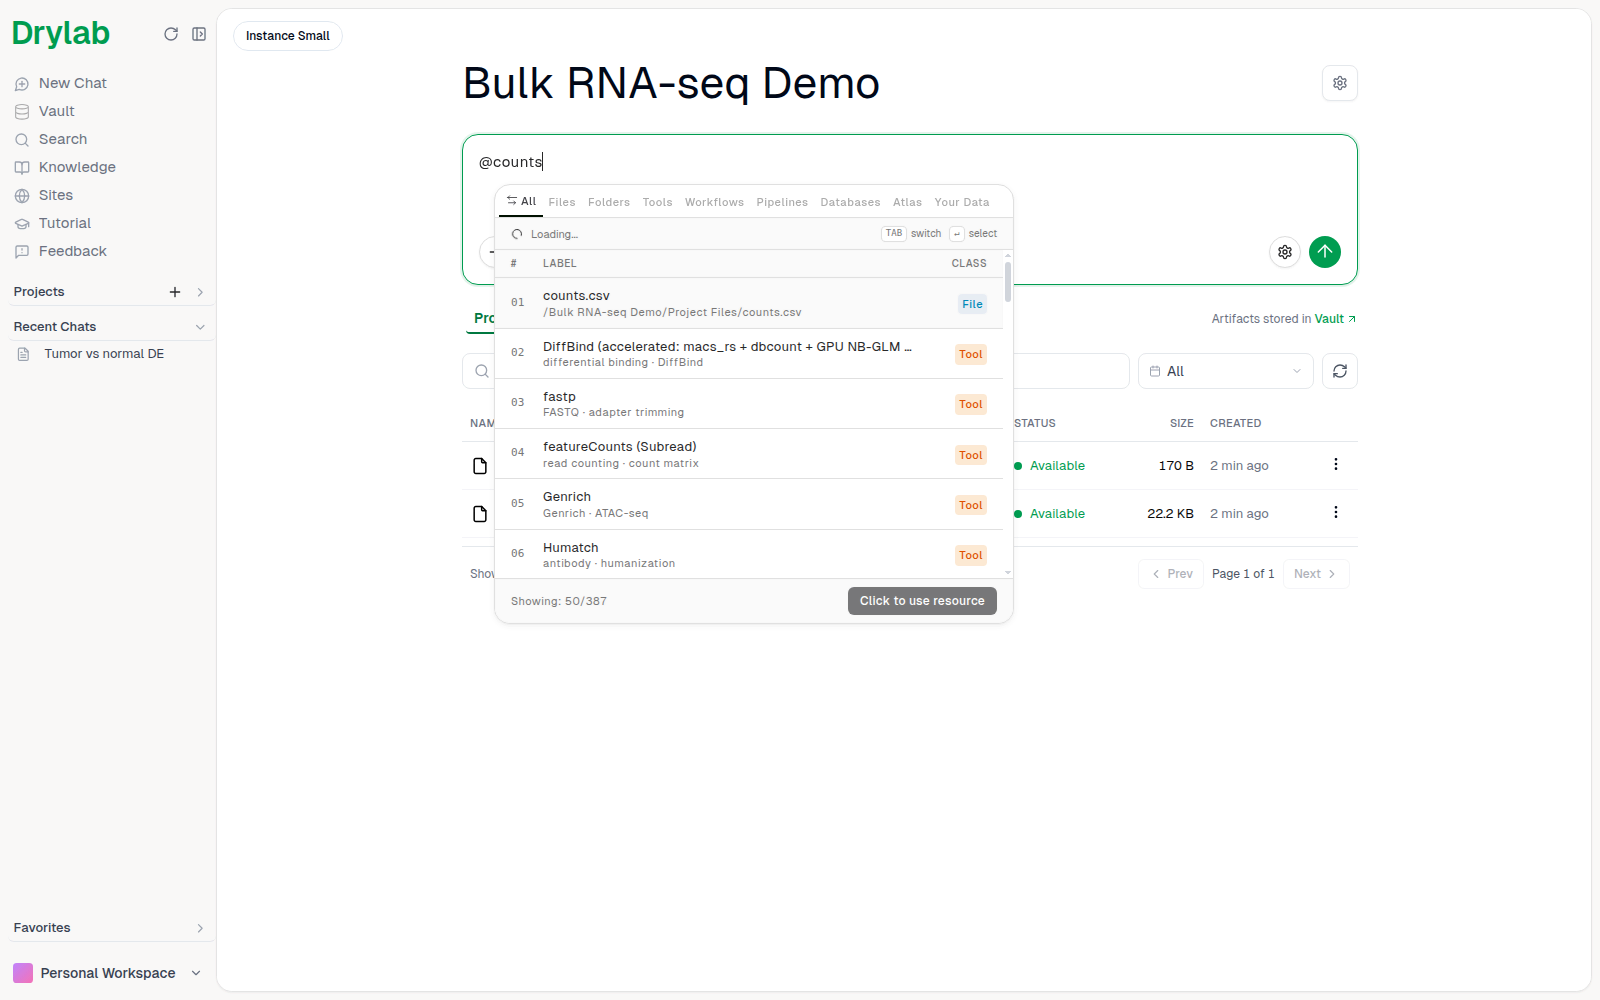Click the refresh icon beside Drylab logo
The image size is (1600, 1000).
[171, 34]
